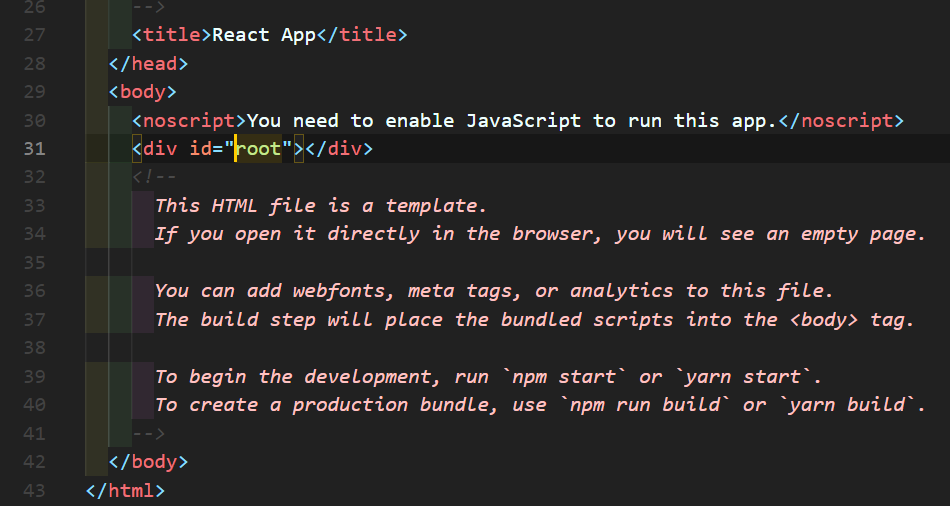Viewport: 950px width, 506px height.
Task: Click 'This HTML file is a template.' comment
Action: coord(321,206)
